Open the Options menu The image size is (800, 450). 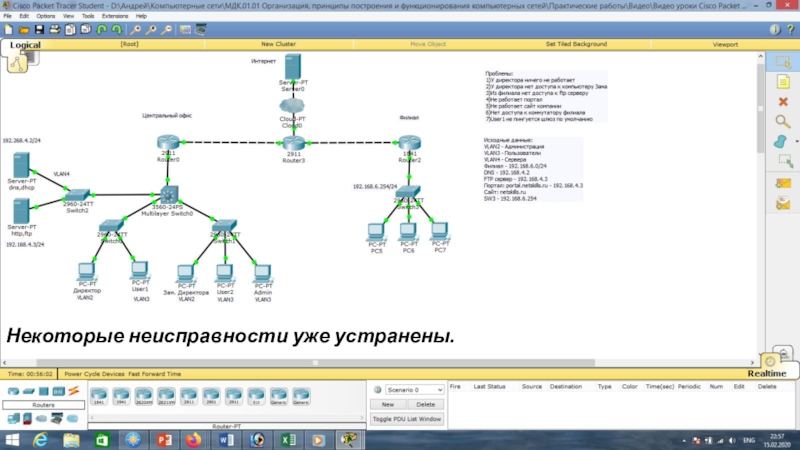point(45,16)
